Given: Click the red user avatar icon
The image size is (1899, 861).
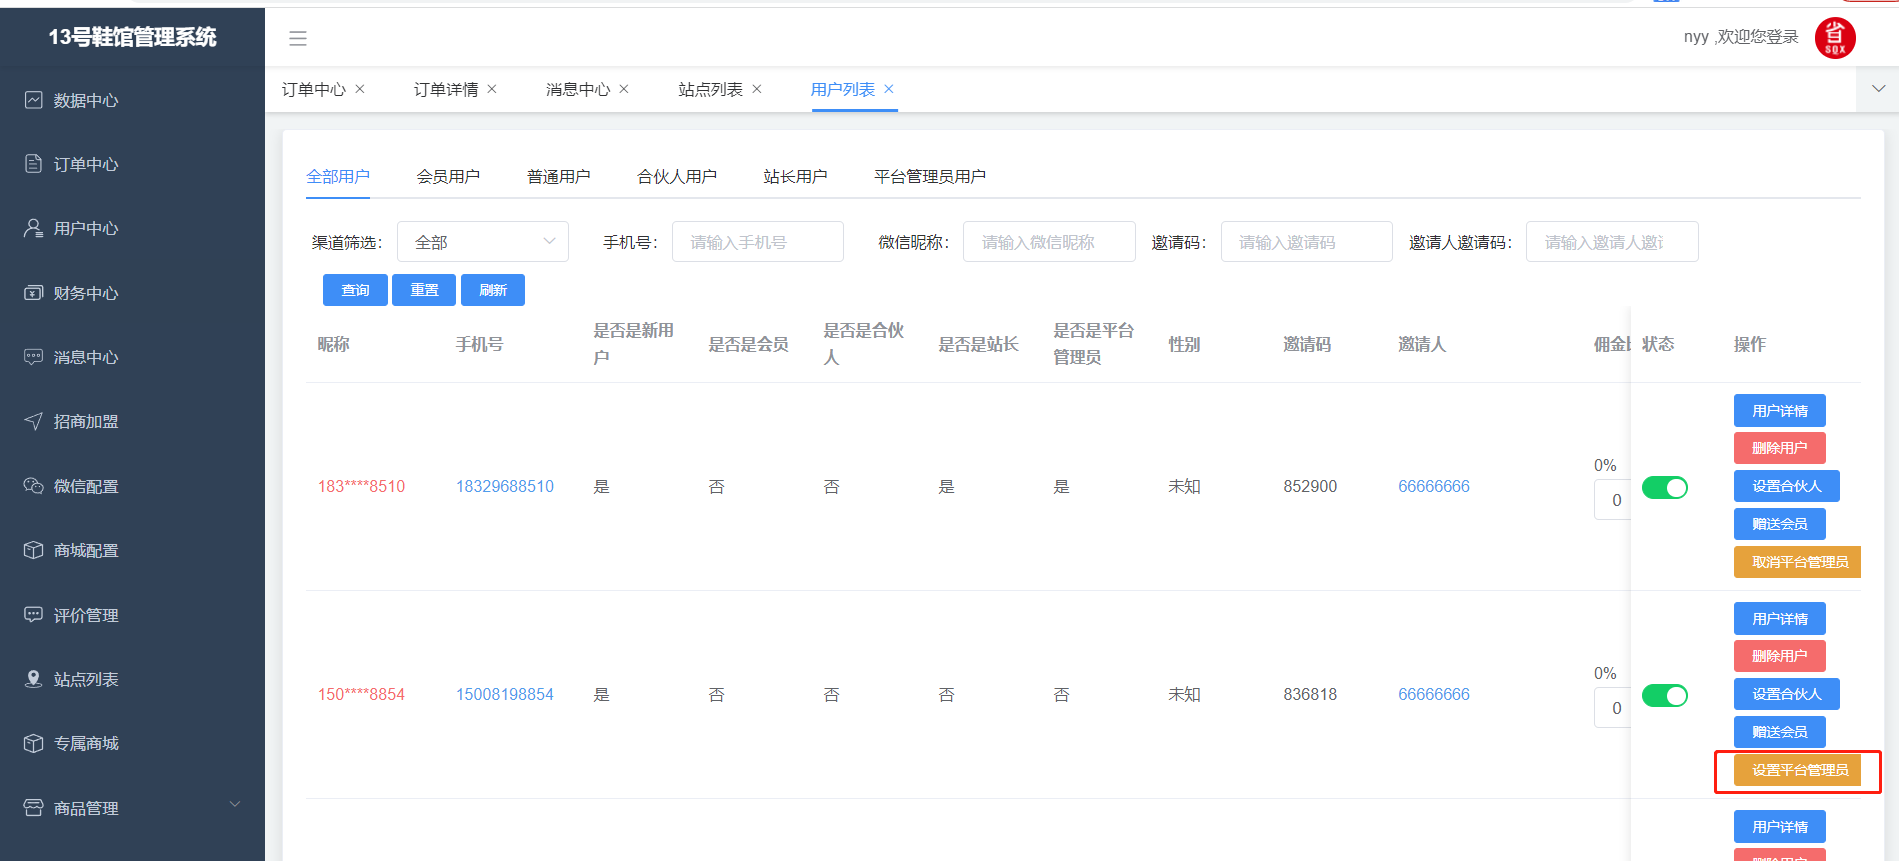Looking at the screenshot, I should click(1835, 38).
